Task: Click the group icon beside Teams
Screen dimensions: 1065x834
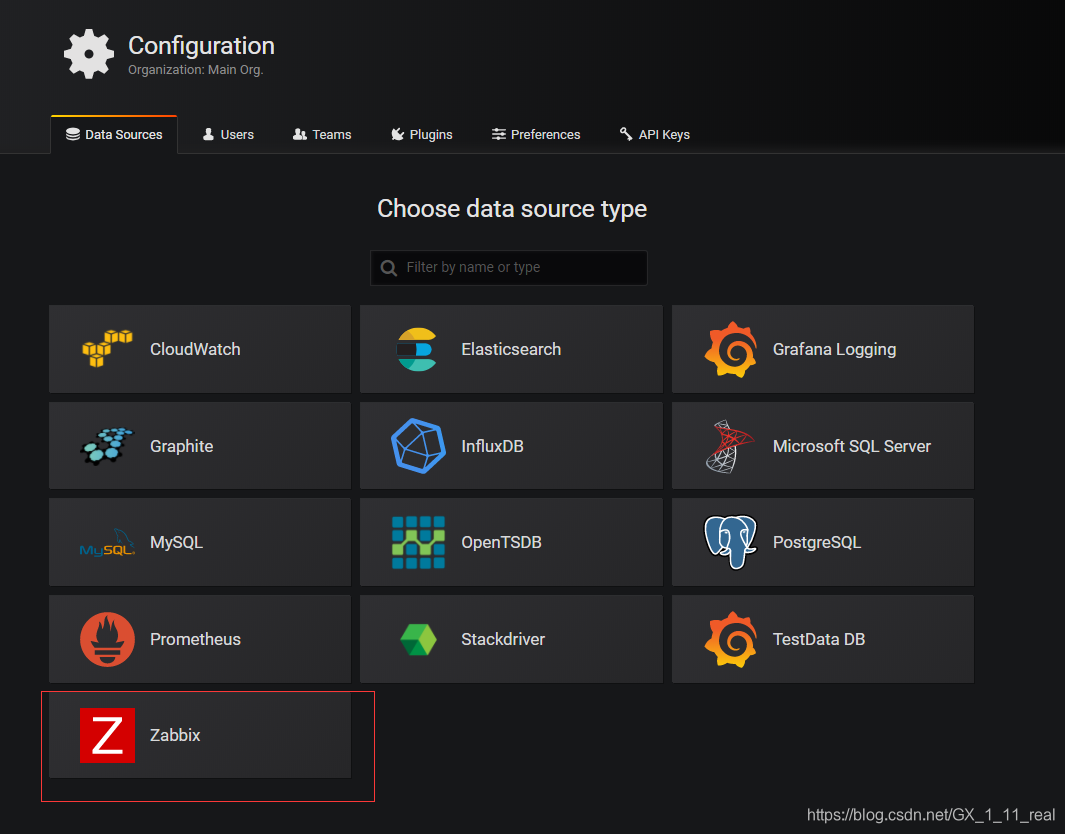Action: 300,134
